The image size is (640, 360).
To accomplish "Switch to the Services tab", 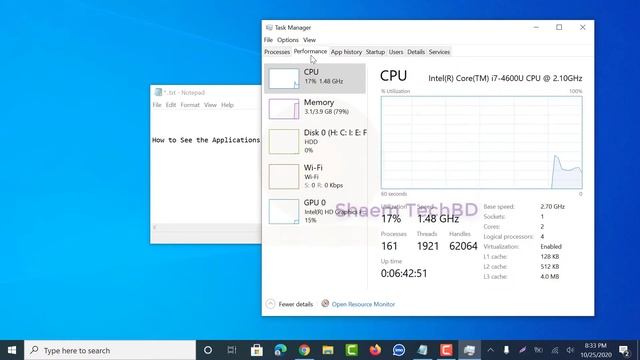I will [x=439, y=52].
